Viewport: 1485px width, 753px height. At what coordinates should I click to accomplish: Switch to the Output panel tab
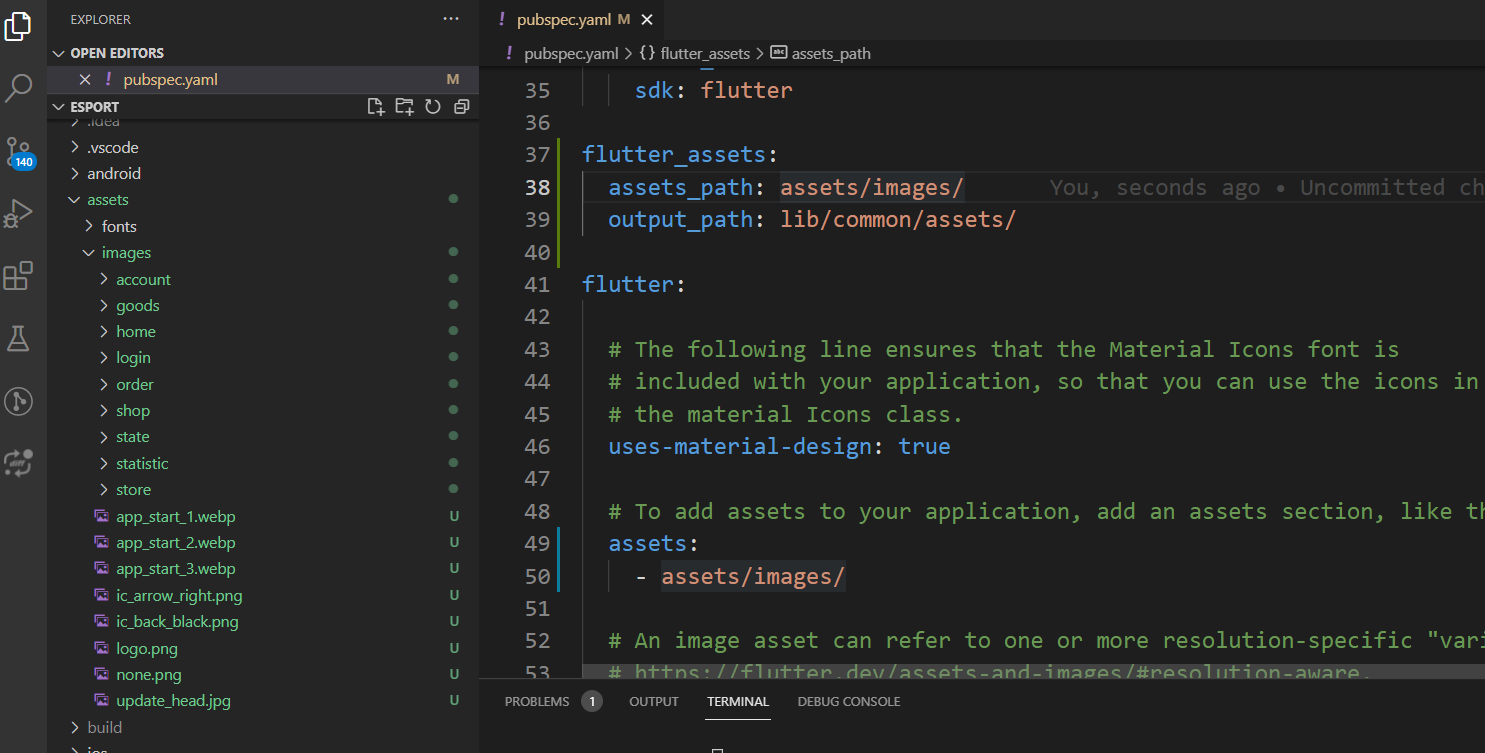click(x=654, y=701)
